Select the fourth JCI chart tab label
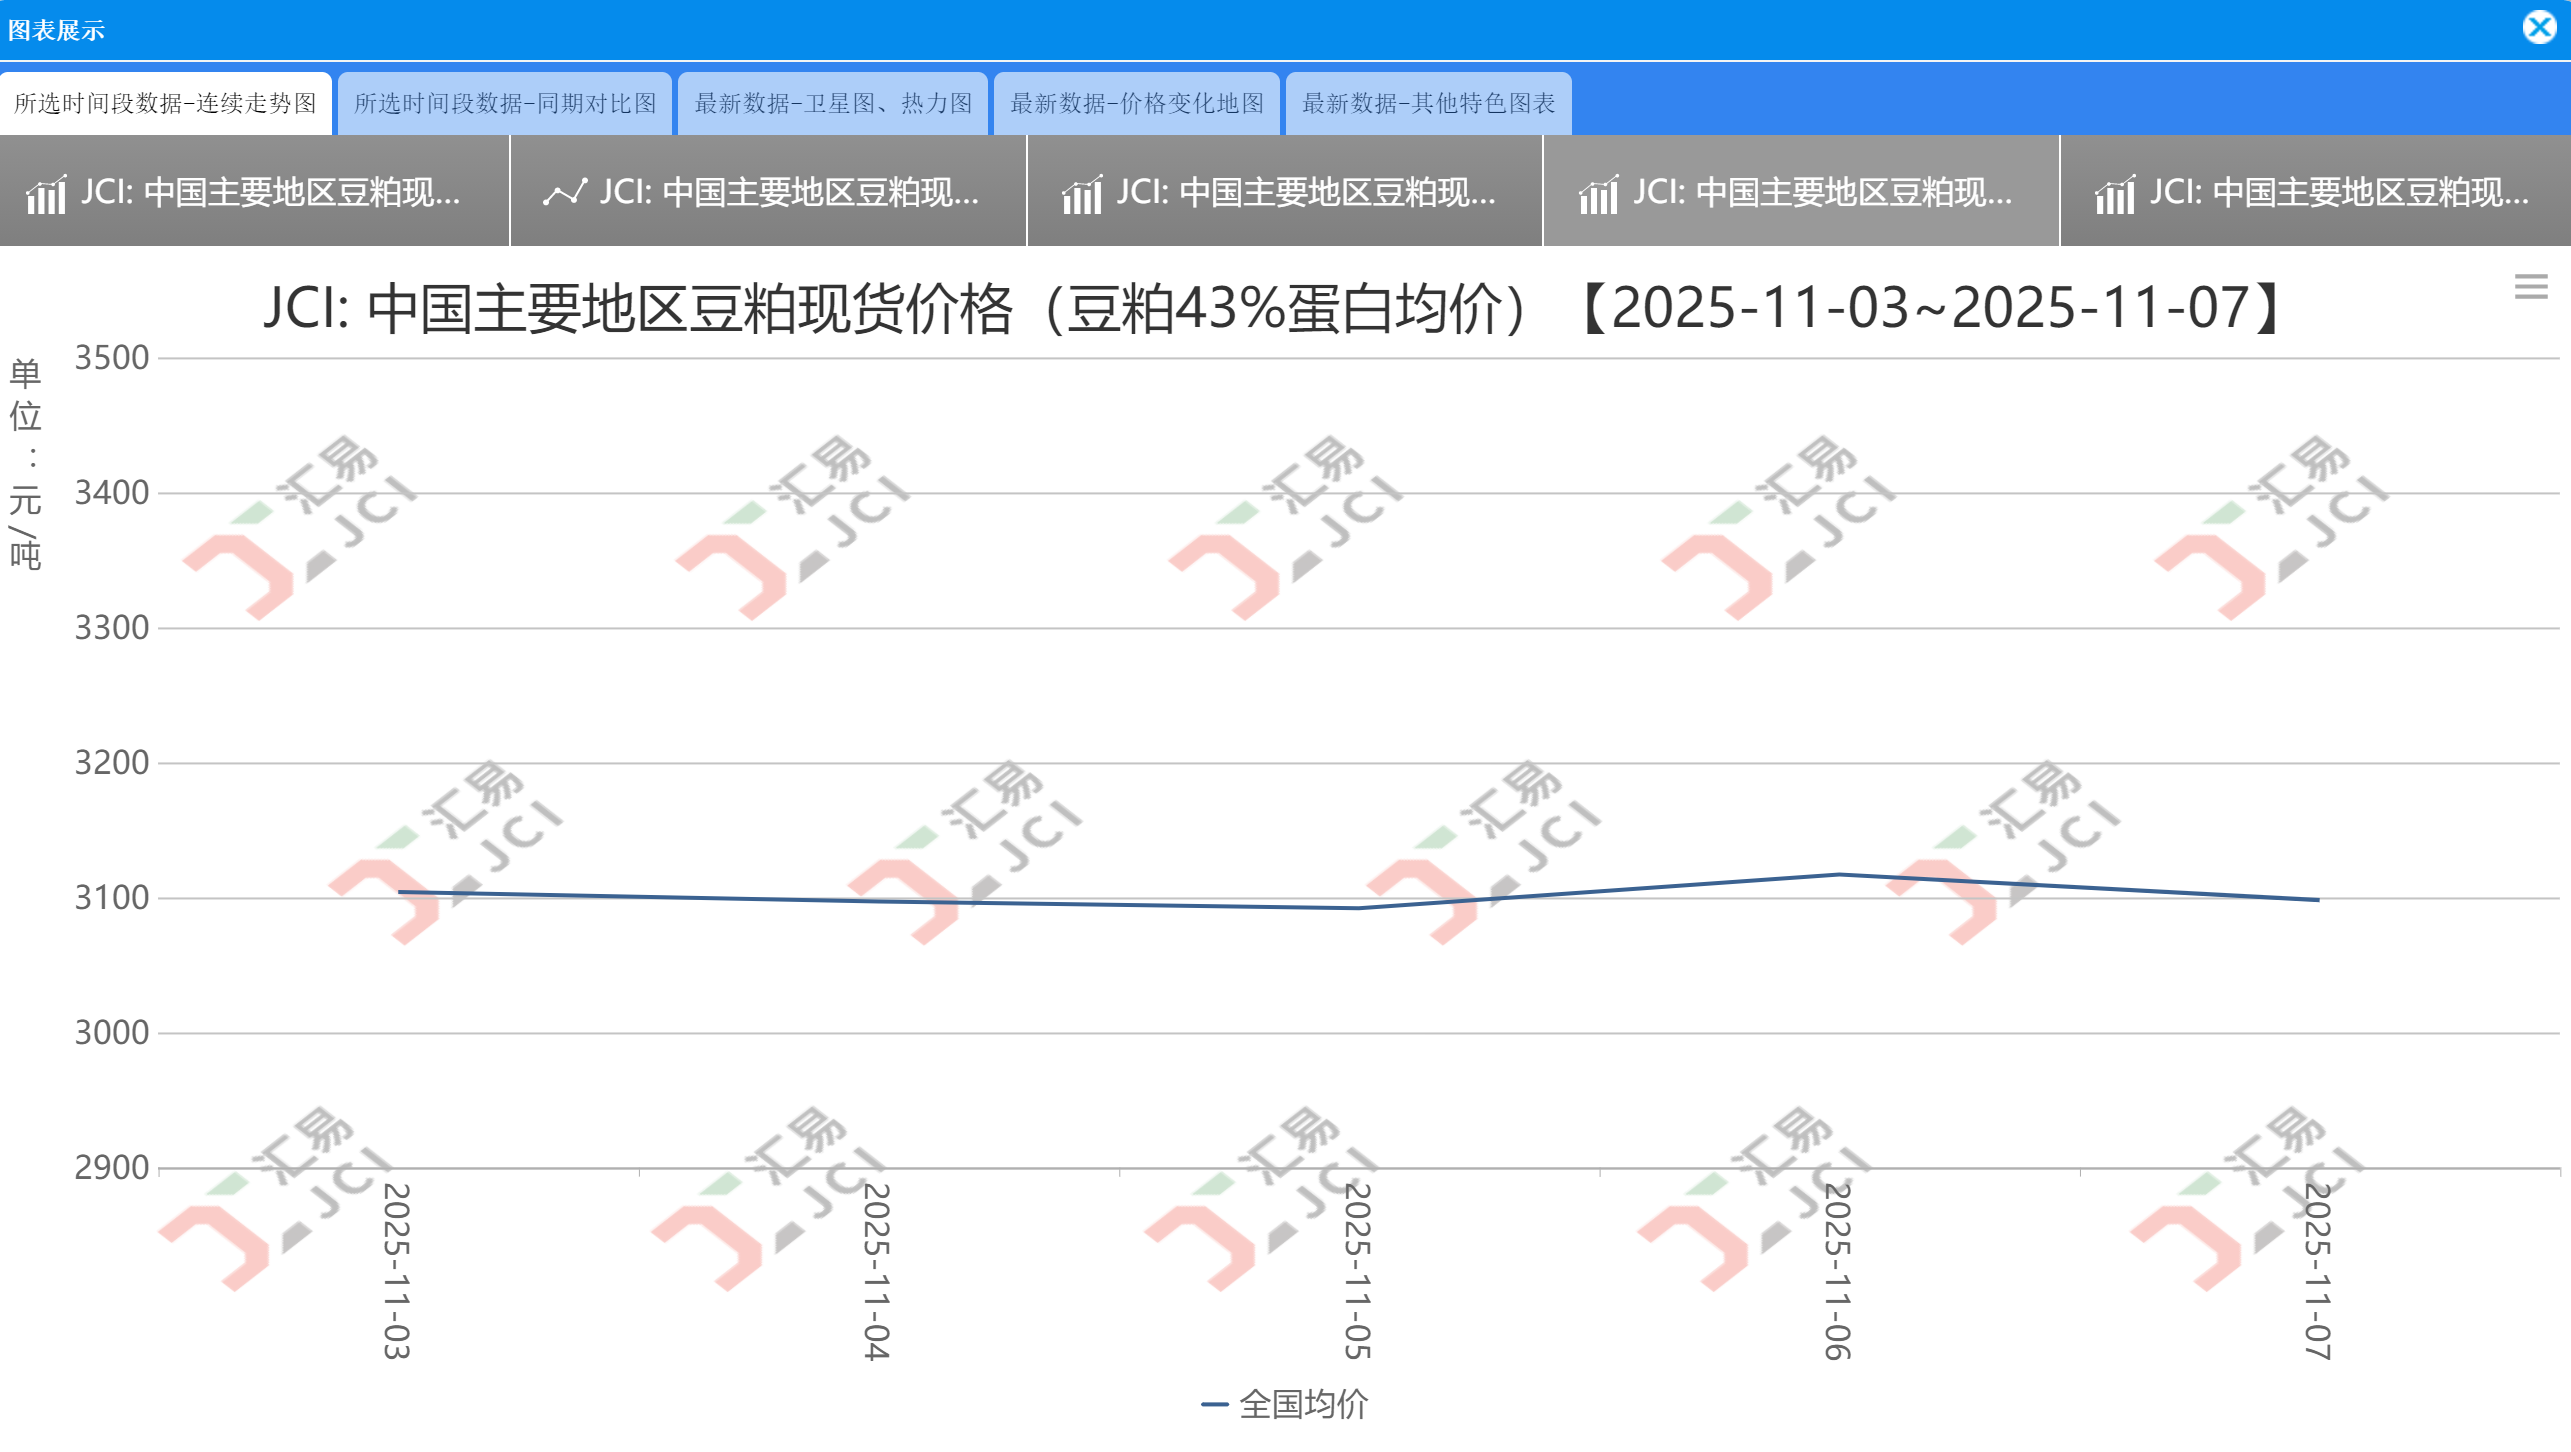The width and height of the screenshot is (2571, 1452). click(1822, 192)
